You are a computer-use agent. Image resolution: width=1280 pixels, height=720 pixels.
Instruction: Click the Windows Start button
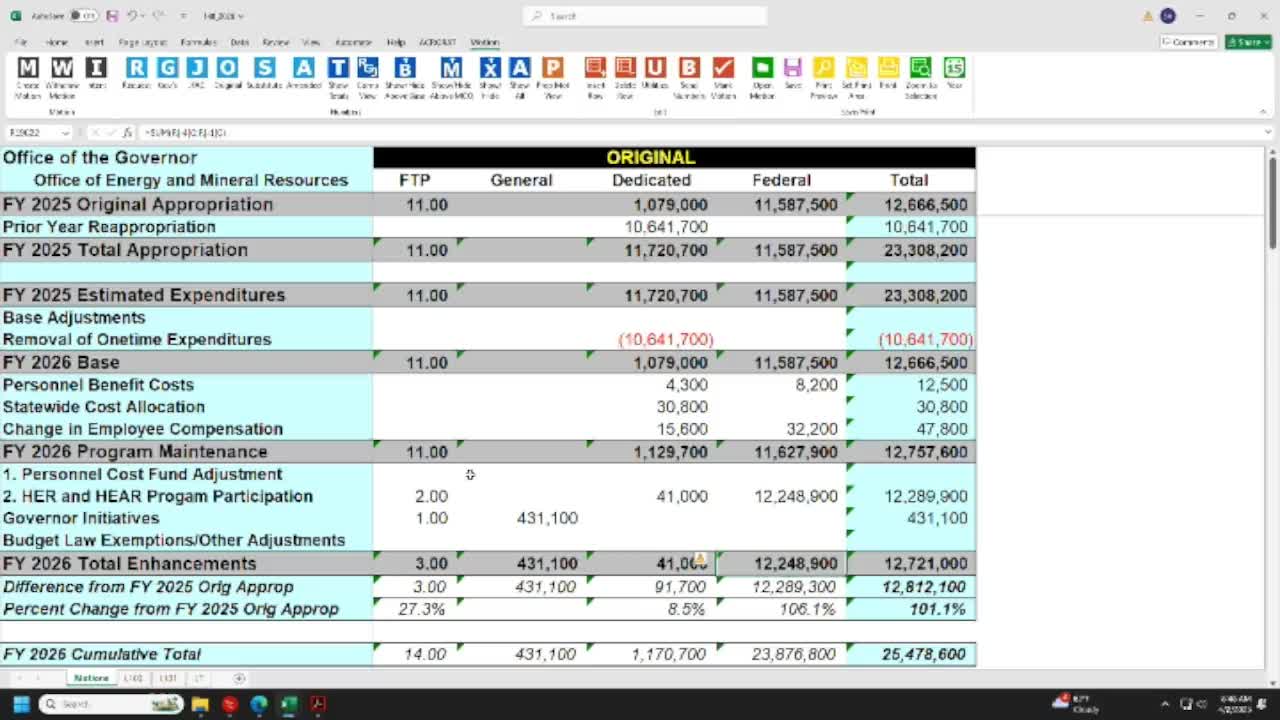[20, 704]
